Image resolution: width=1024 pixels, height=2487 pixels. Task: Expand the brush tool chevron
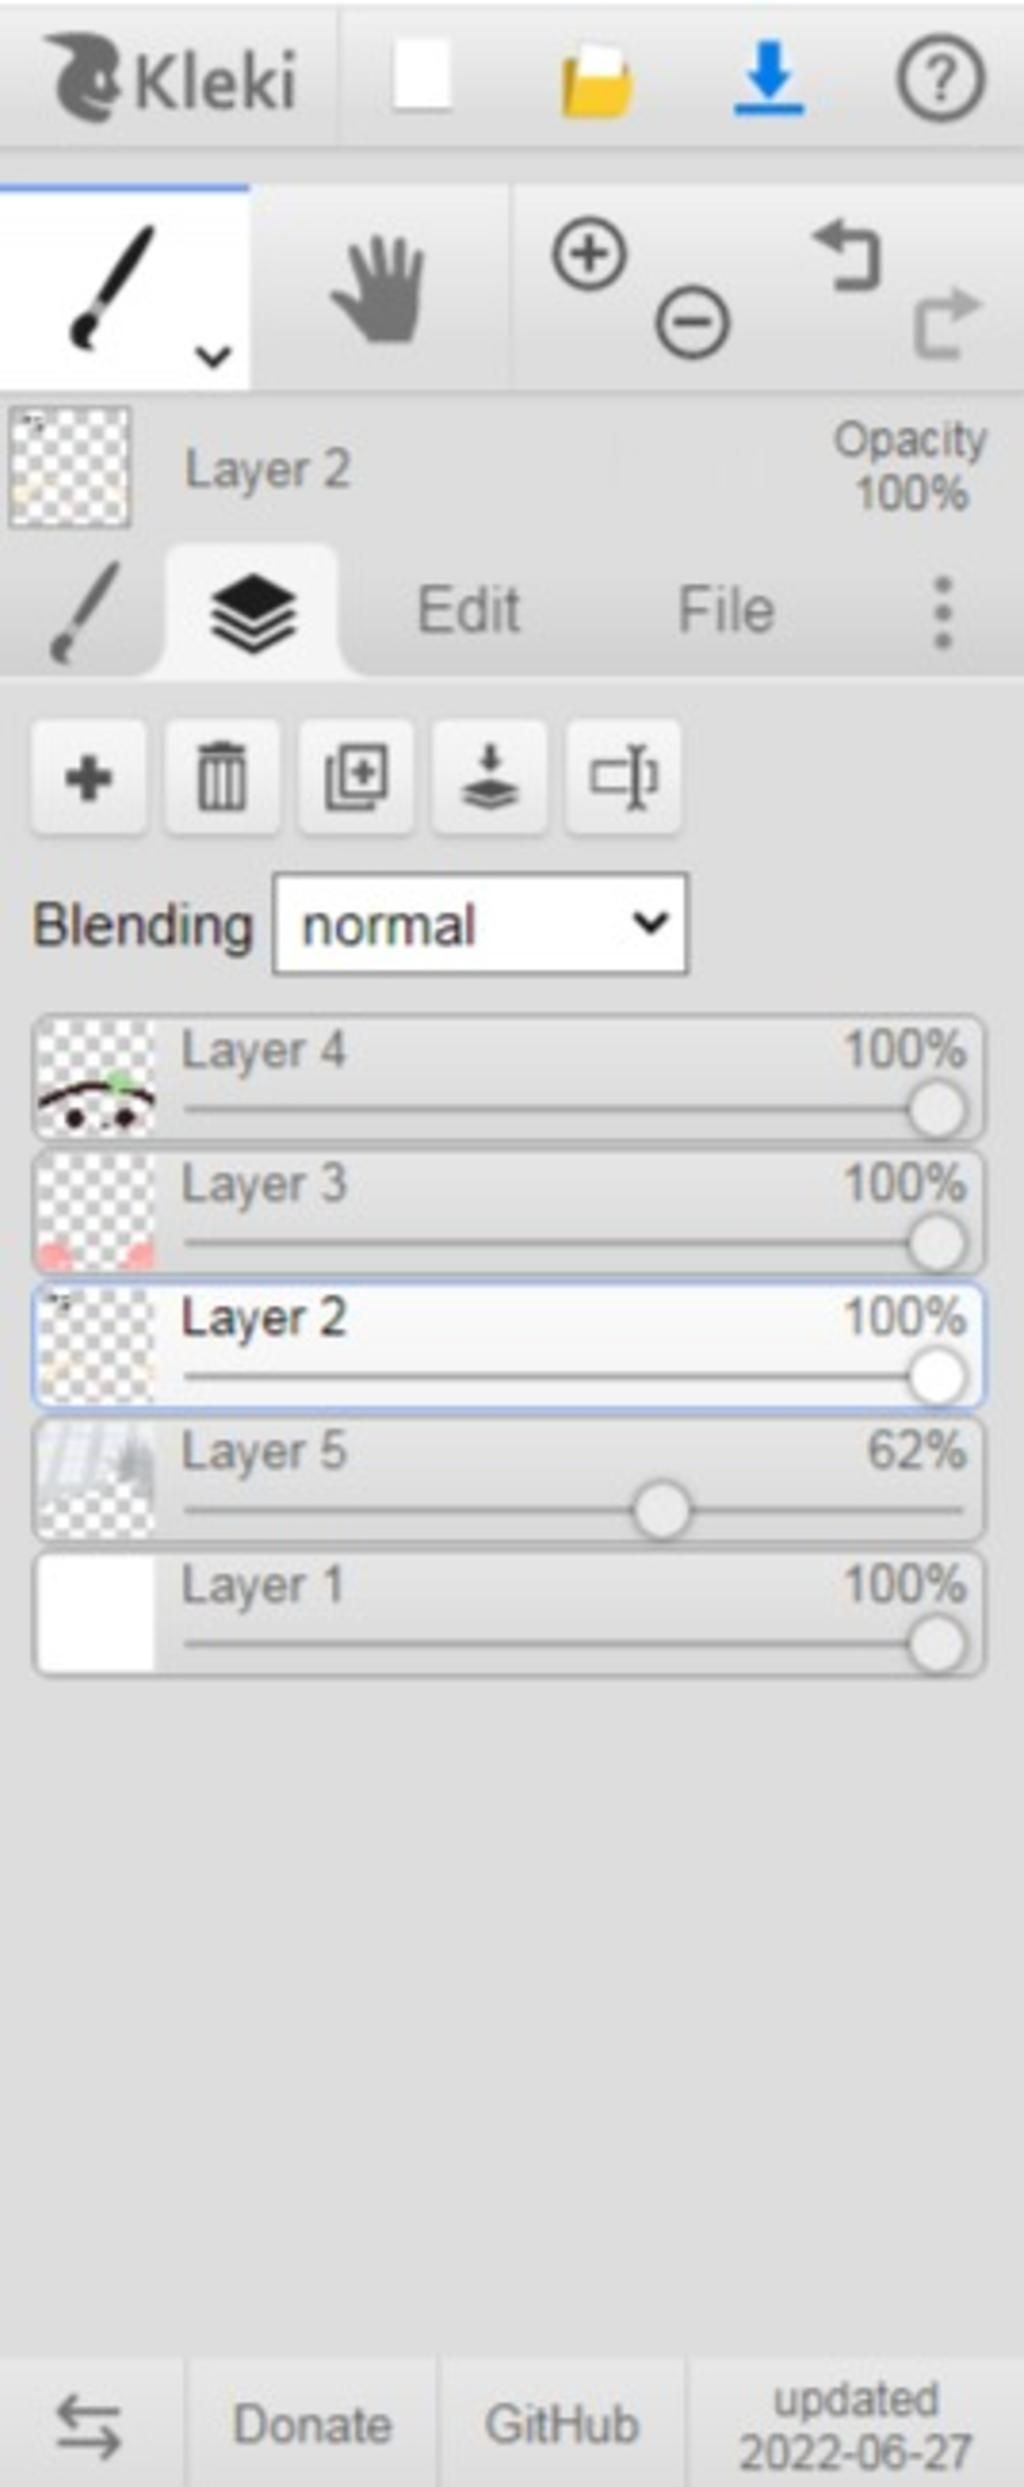click(213, 355)
